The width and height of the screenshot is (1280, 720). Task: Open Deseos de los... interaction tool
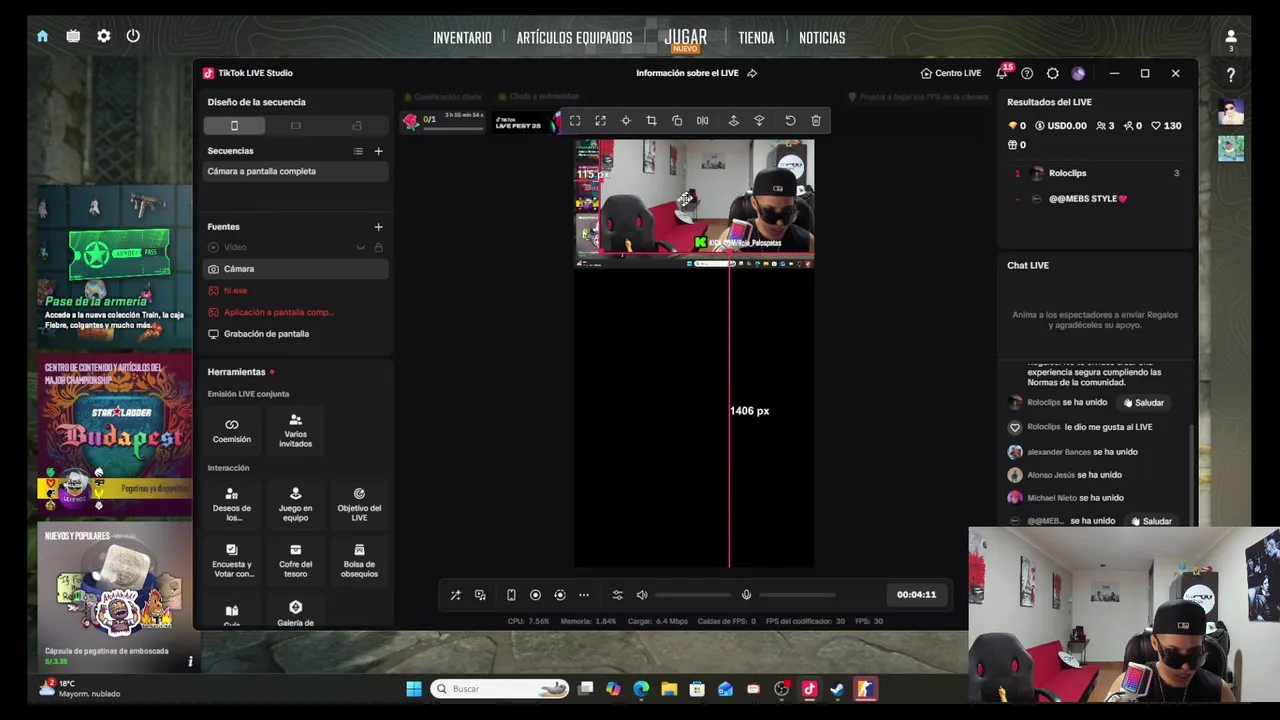[x=231, y=504]
